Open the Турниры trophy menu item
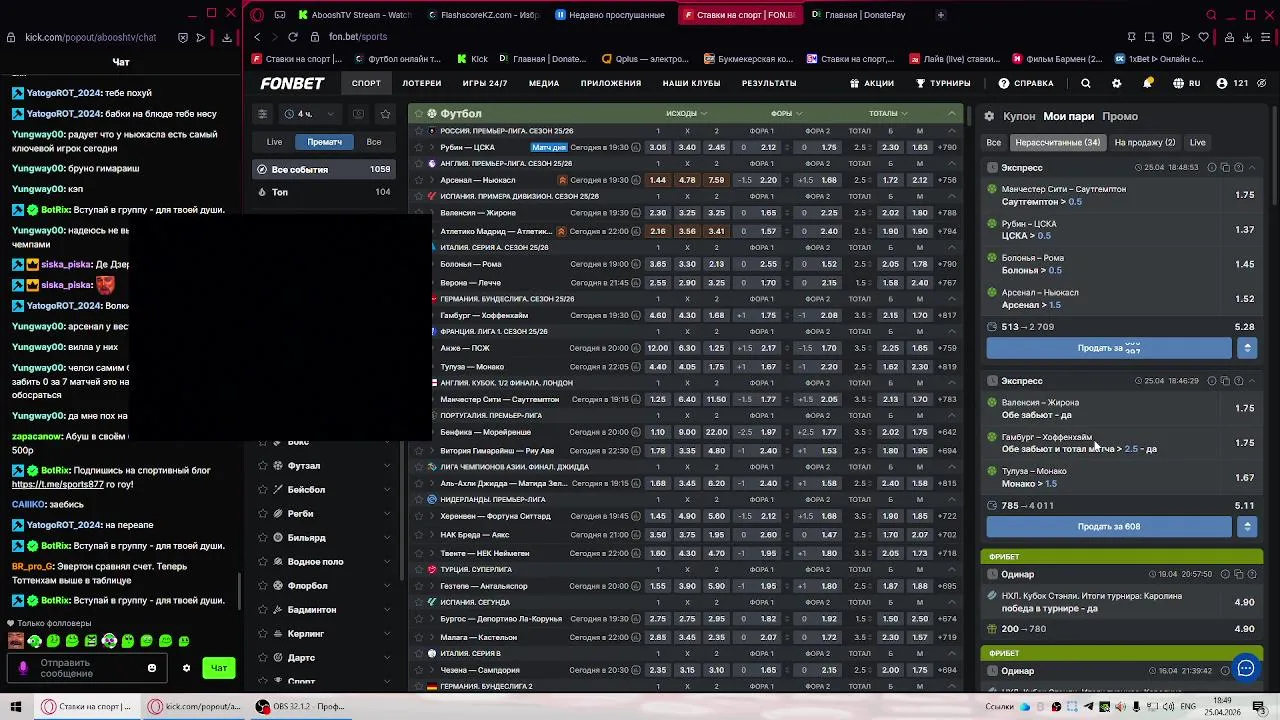The width and height of the screenshot is (1280, 720). click(x=943, y=83)
